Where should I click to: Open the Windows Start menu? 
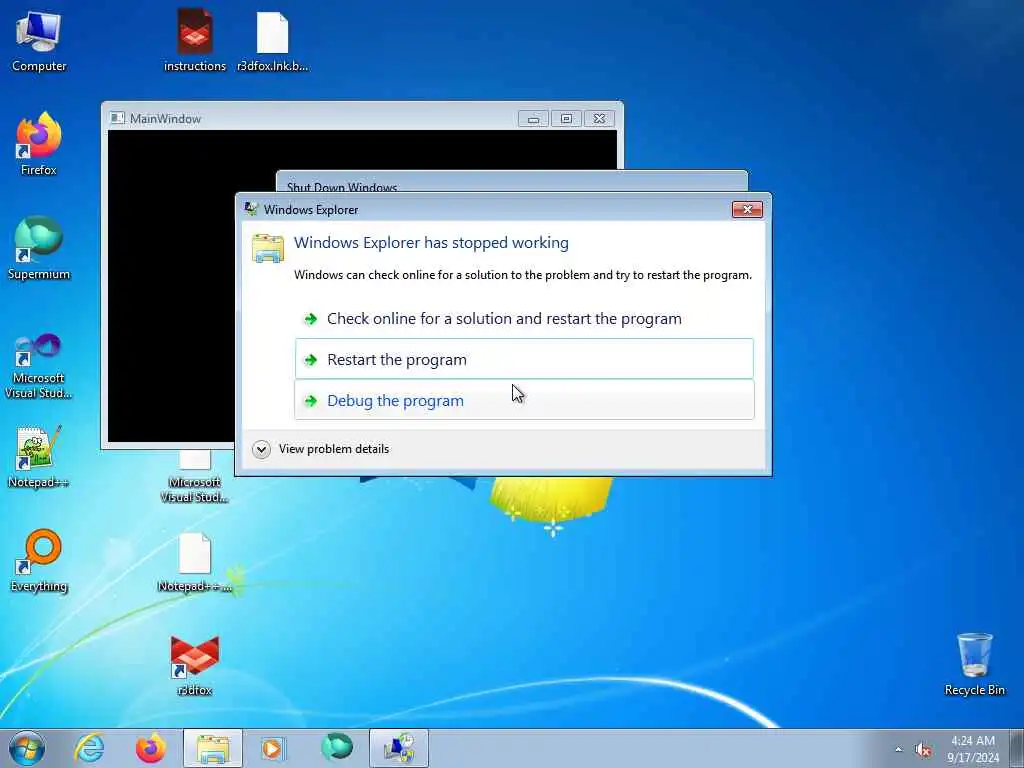(27, 748)
